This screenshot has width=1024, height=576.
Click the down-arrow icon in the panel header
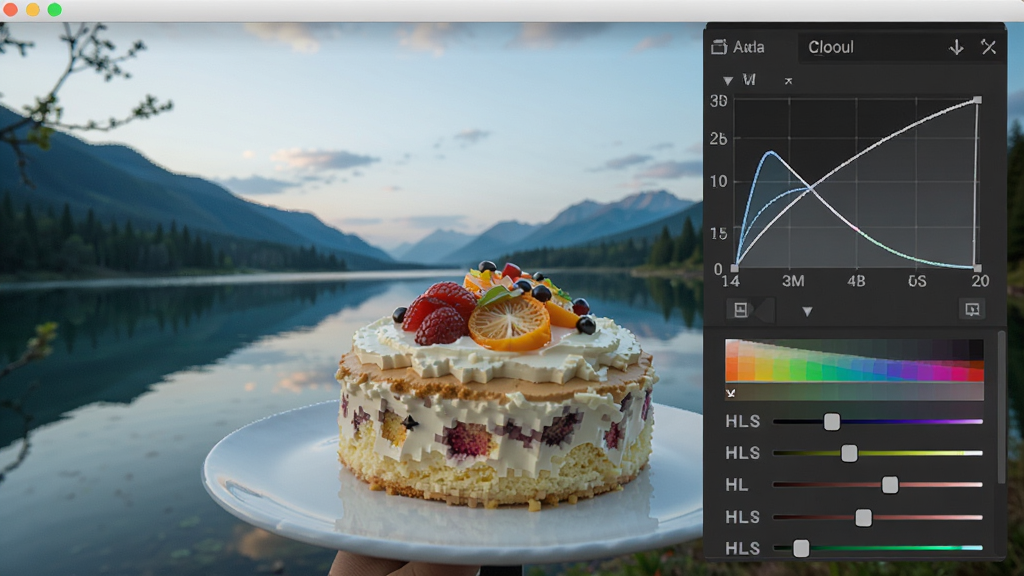point(956,47)
